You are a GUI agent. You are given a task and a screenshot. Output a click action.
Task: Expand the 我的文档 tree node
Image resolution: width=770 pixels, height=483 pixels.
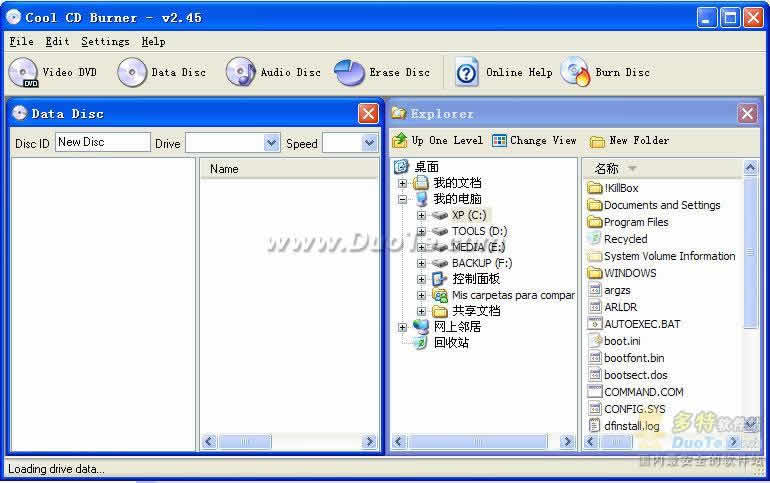coord(402,183)
